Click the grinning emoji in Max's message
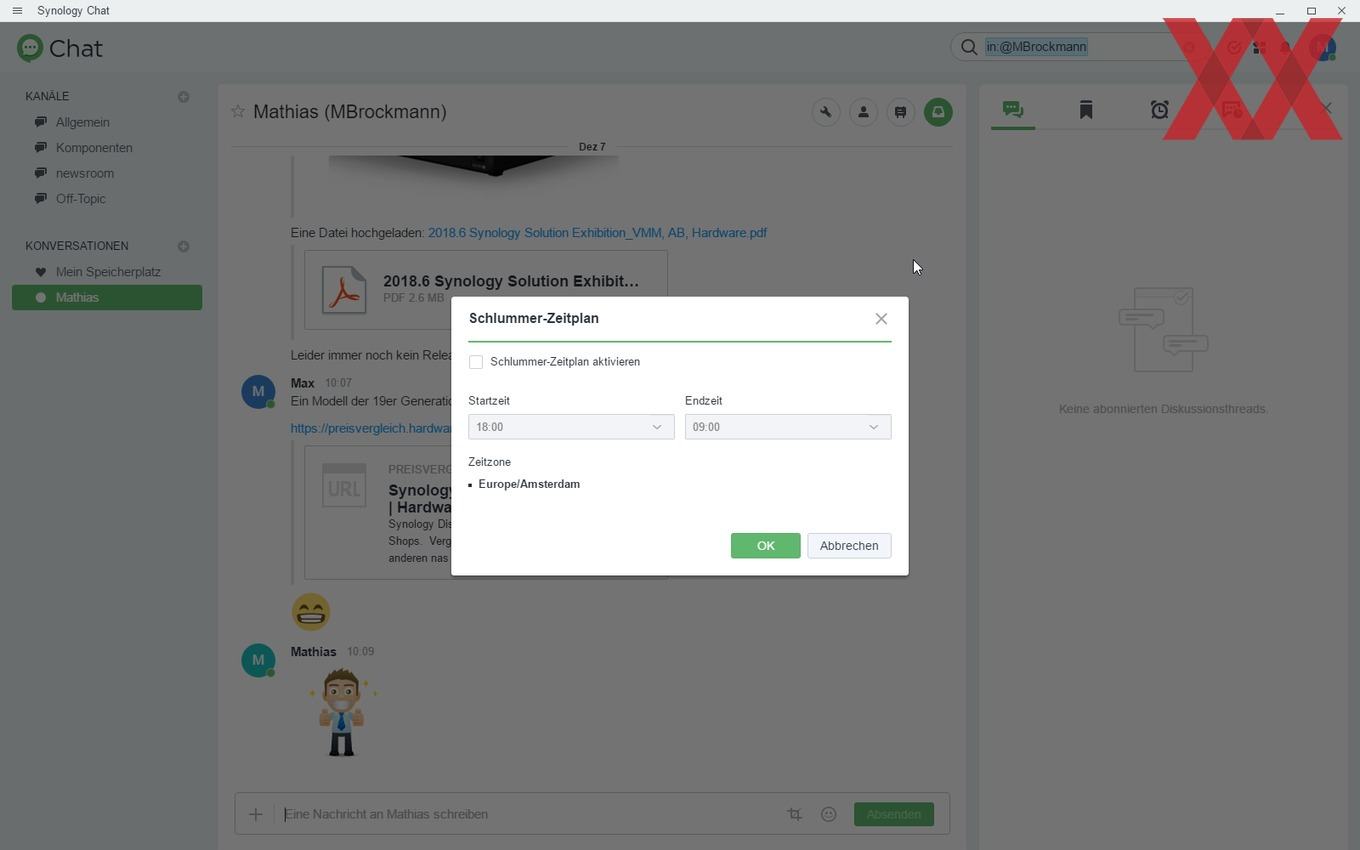 311,612
